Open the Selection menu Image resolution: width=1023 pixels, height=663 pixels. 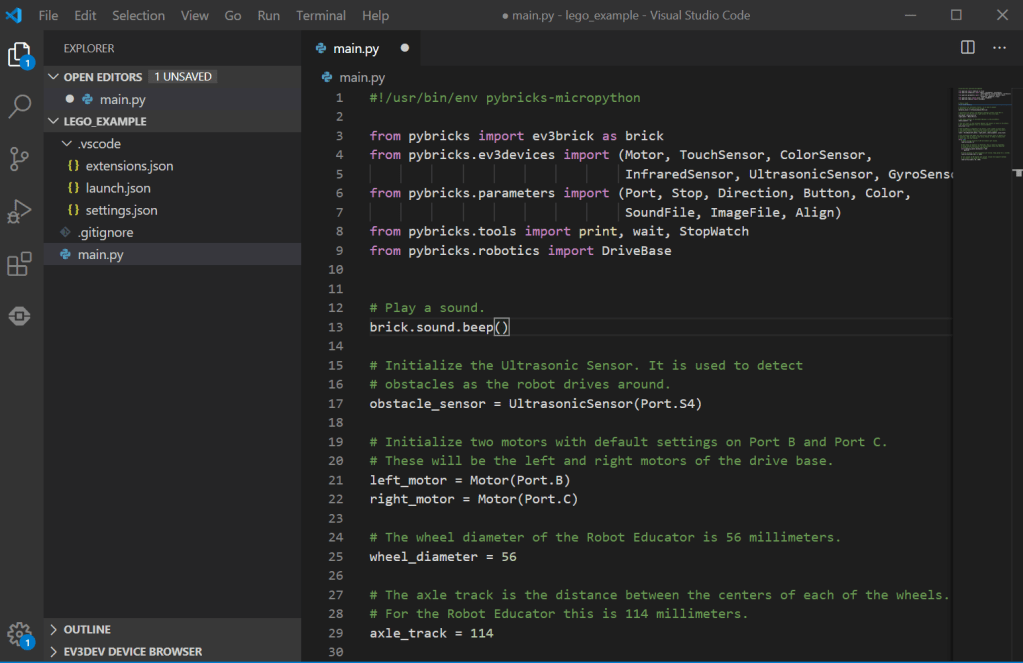click(138, 15)
